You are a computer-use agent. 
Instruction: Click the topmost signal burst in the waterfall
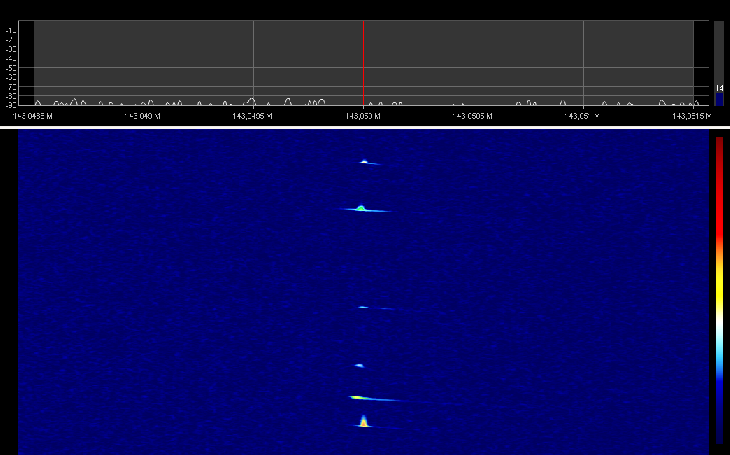(x=365, y=161)
